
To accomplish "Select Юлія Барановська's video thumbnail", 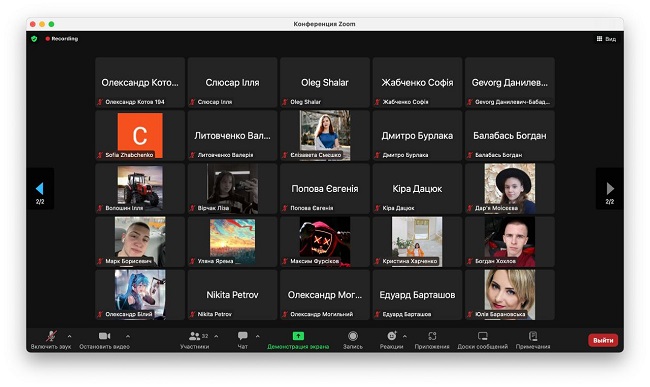I will [510, 295].
